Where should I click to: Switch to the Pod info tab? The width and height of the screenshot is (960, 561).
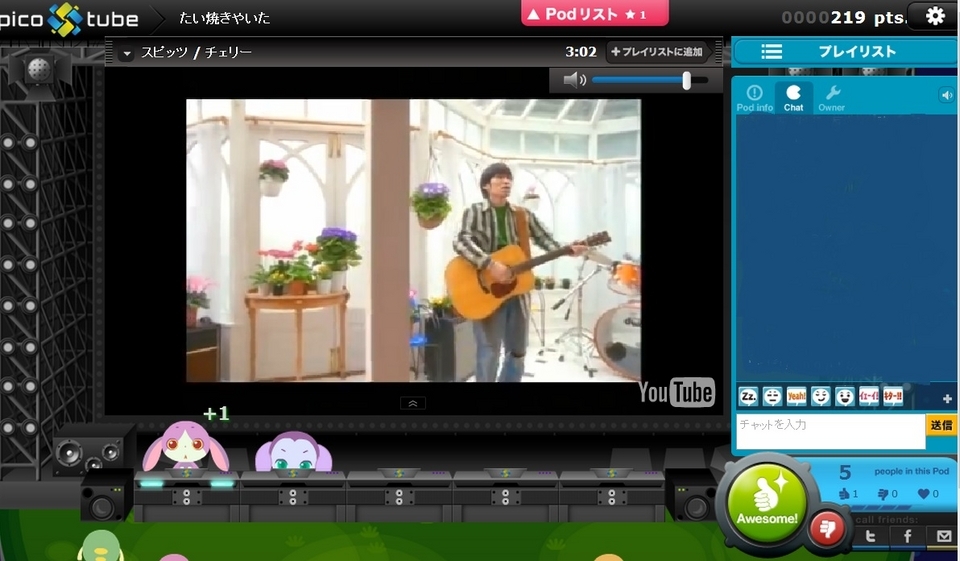[754, 99]
